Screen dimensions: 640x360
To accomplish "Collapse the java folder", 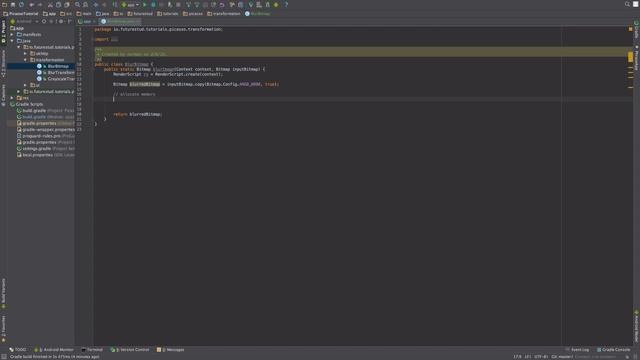I will point(12,41).
